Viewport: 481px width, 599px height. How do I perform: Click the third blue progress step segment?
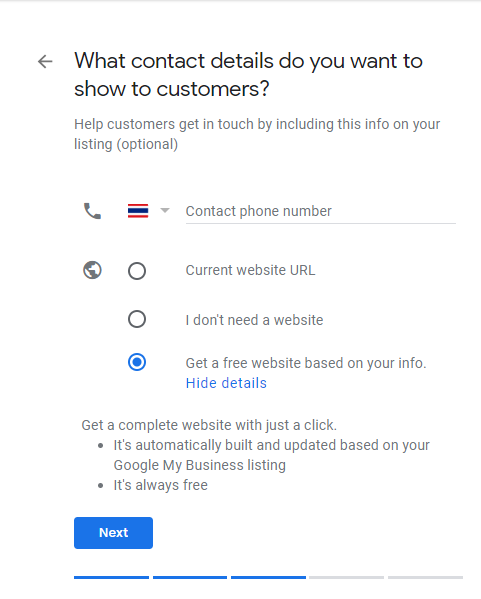coord(268,577)
